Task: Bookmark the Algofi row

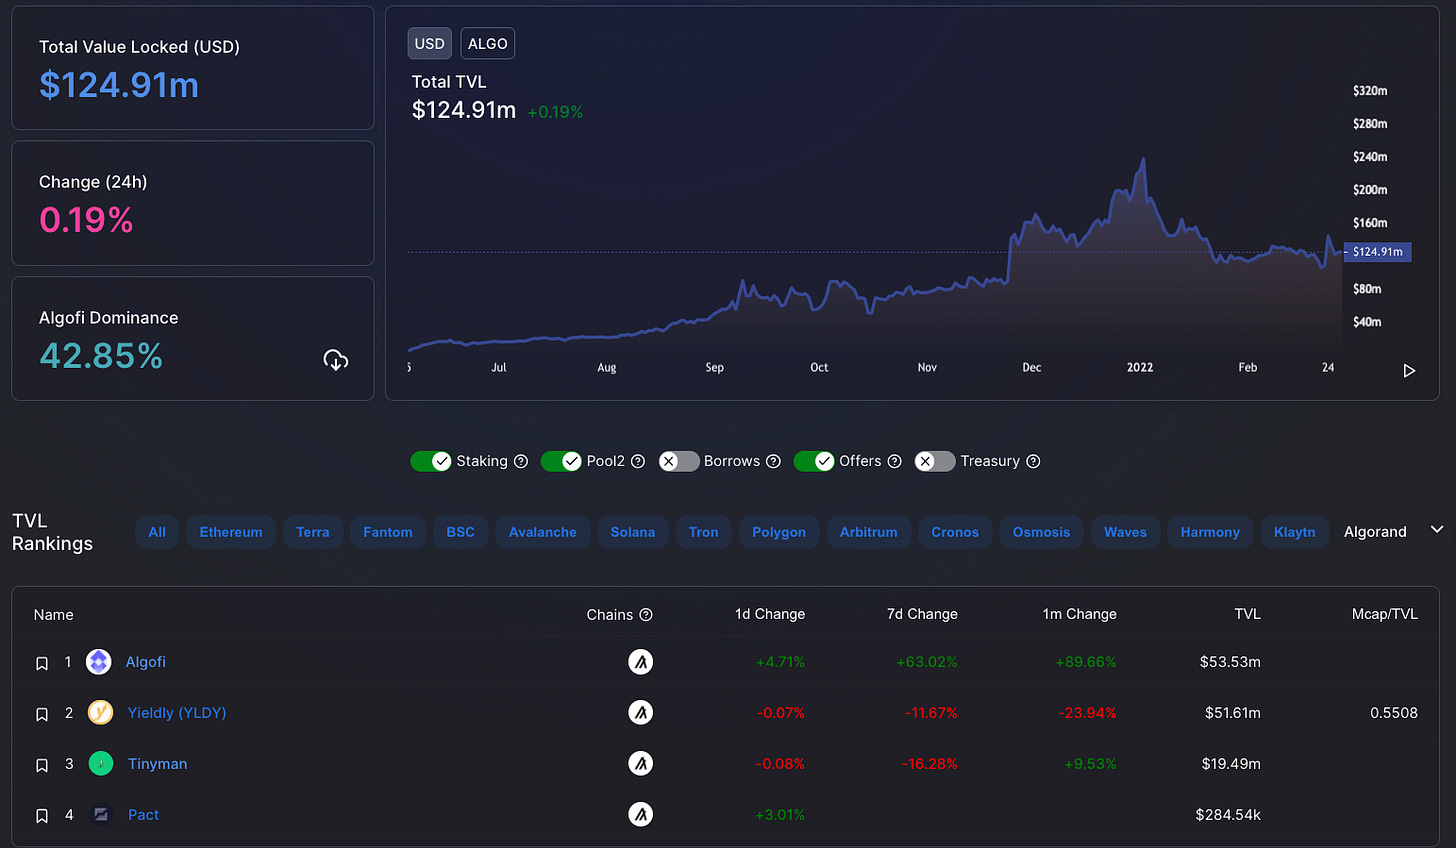Action: [x=42, y=663]
